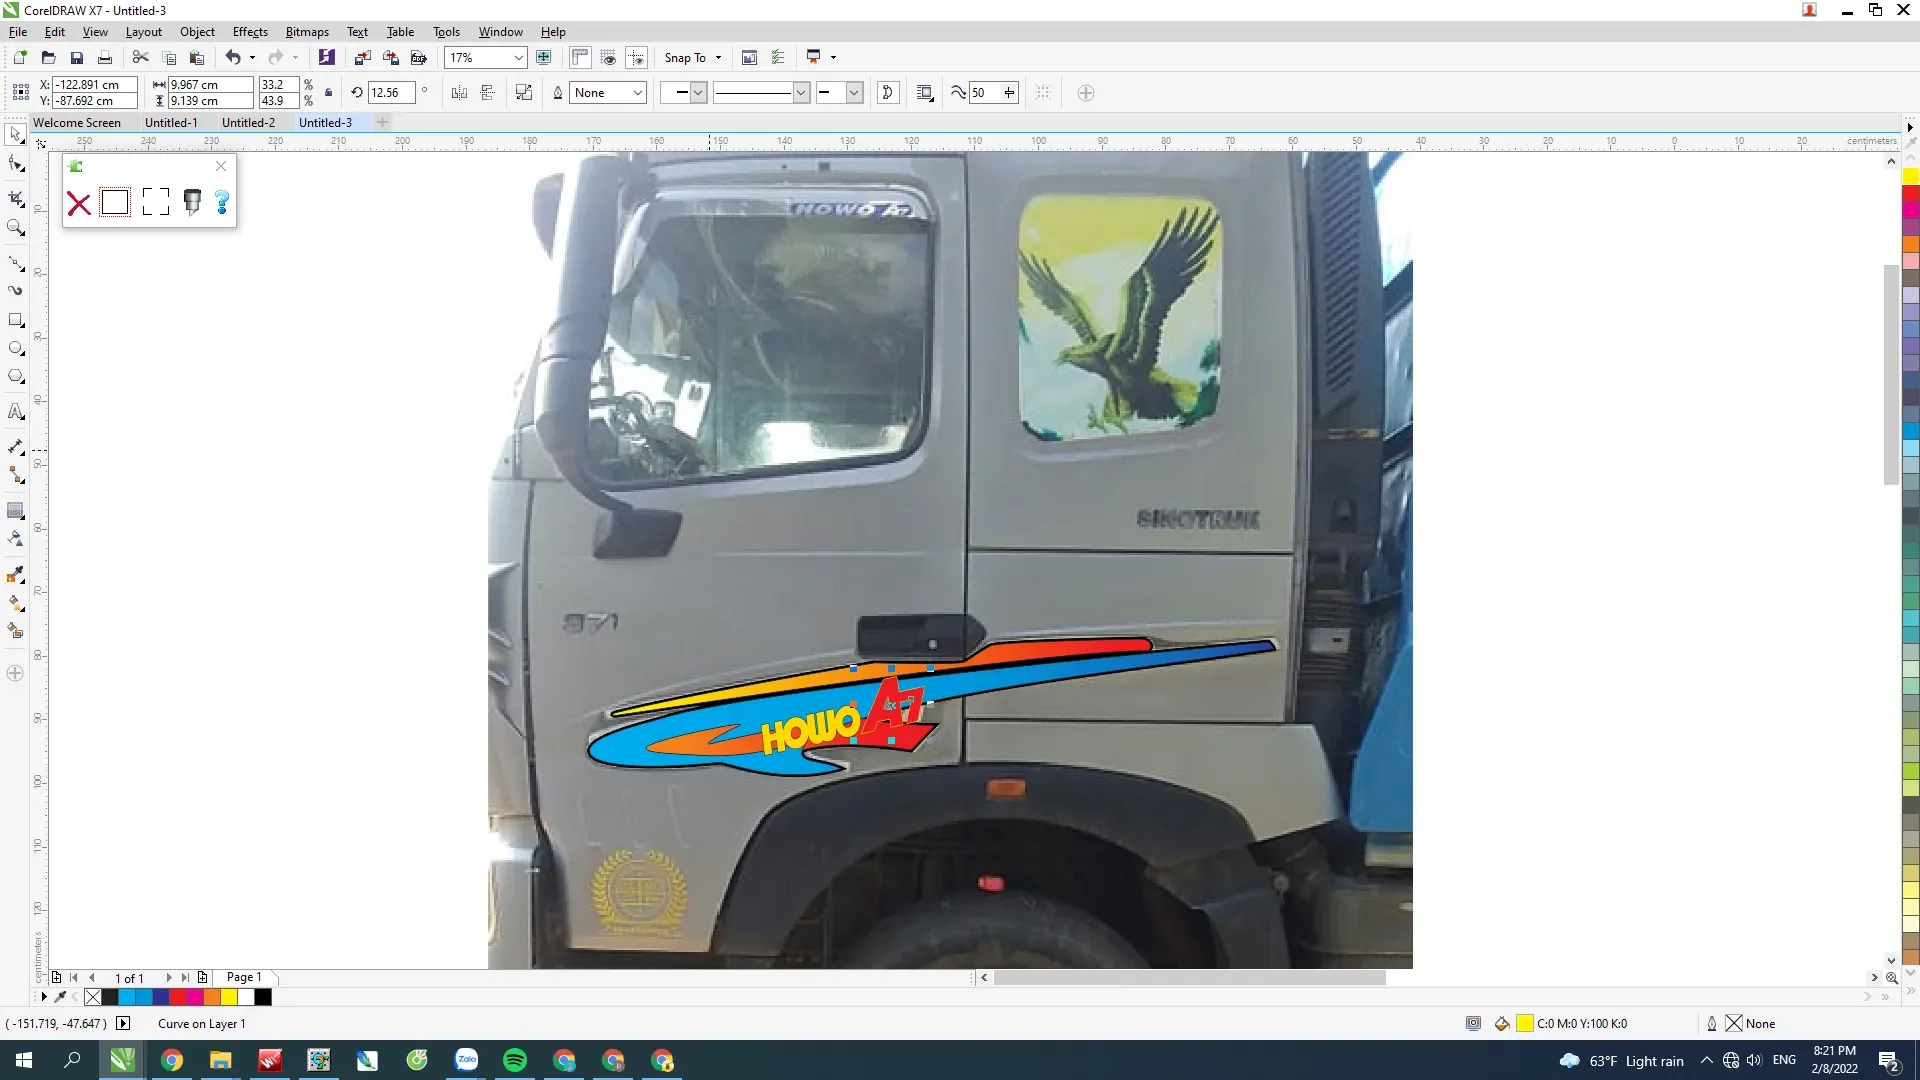This screenshot has width=1920, height=1080.
Task: Select the Crop tool
Action: (x=16, y=197)
